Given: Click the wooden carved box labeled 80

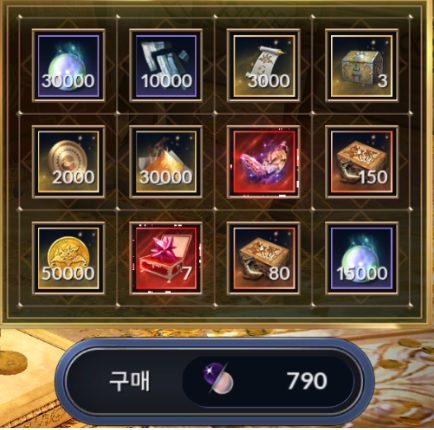Looking at the screenshot, I should click(x=263, y=258).
